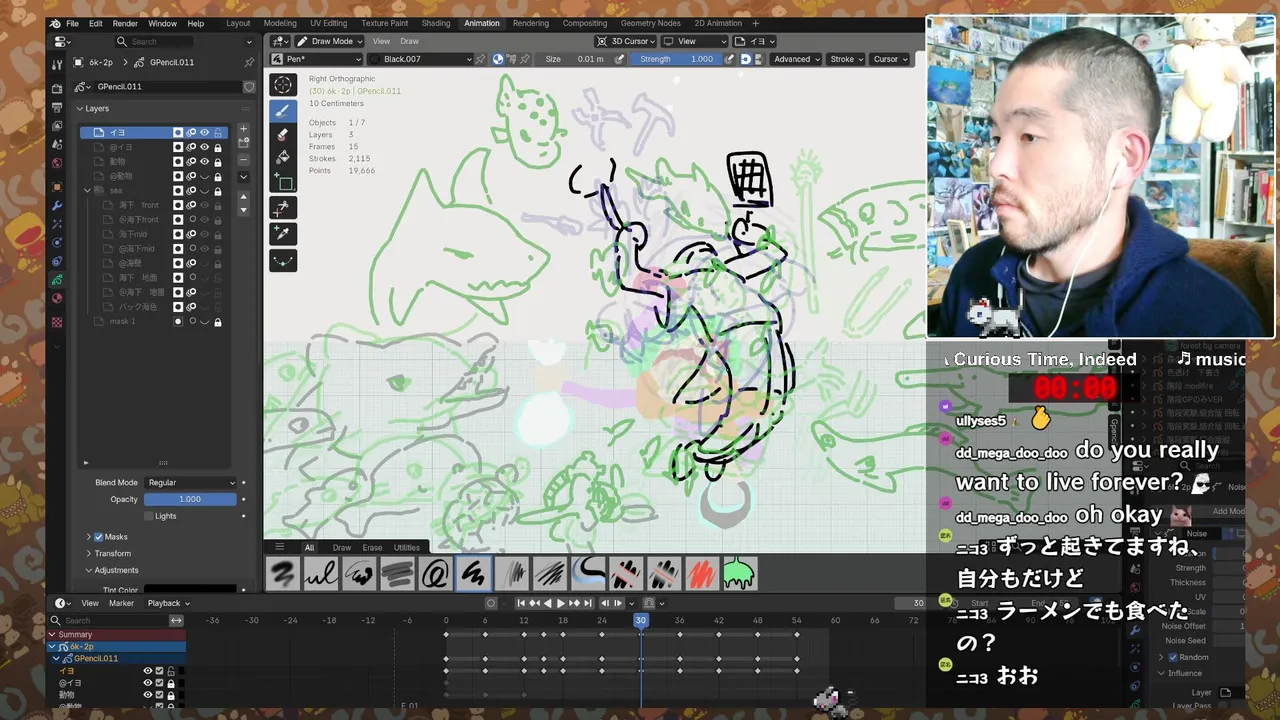The width and height of the screenshot is (1280, 720).
Task: Toggle lock on the sea layer group
Action: tap(217, 190)
